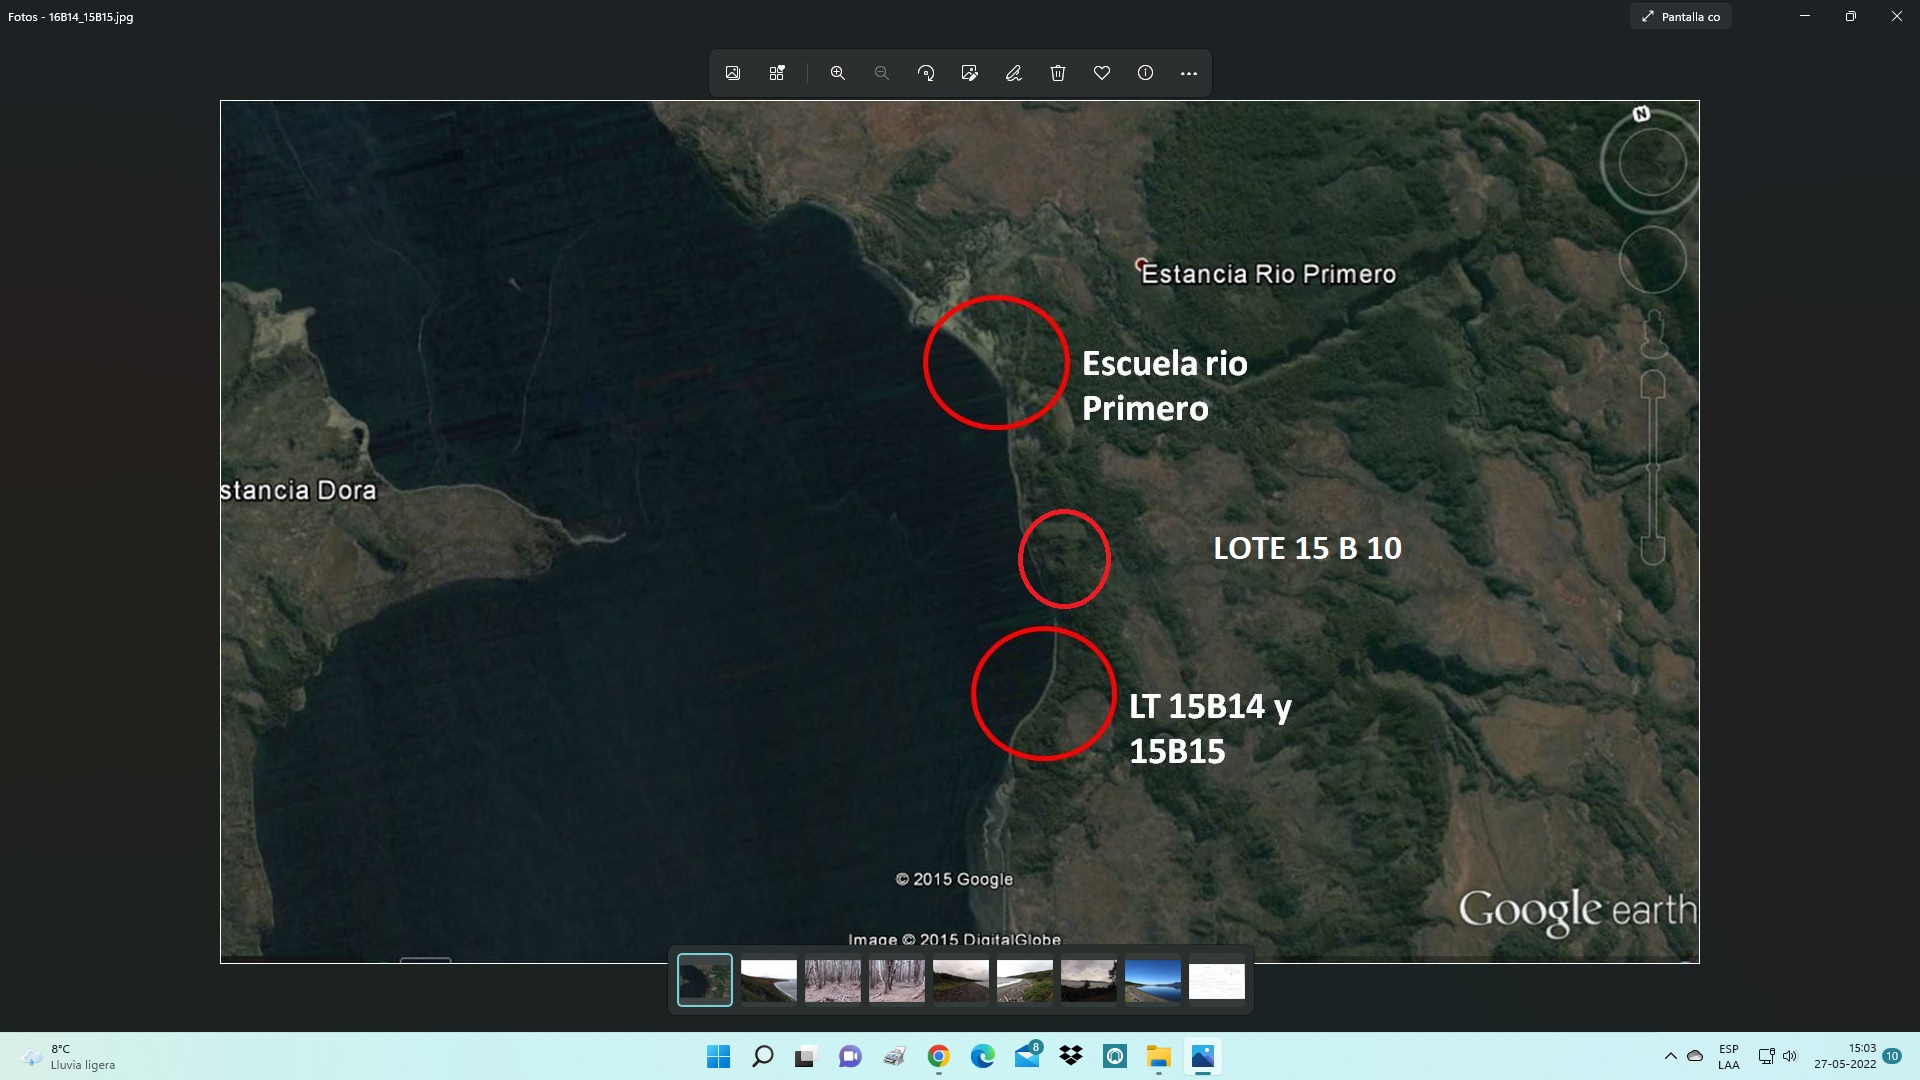Open Windows Start menu
The height and width of the screenshot is (1080, 1920).
(718, 1056)
